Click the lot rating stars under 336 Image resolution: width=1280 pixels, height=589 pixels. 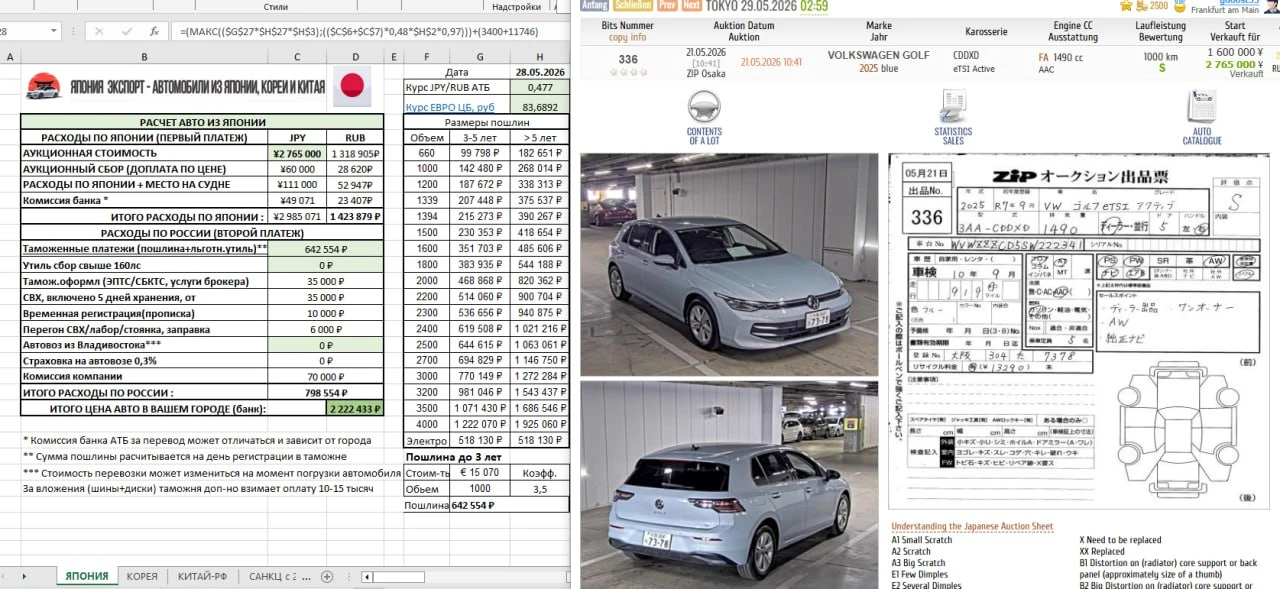(628, 73)
